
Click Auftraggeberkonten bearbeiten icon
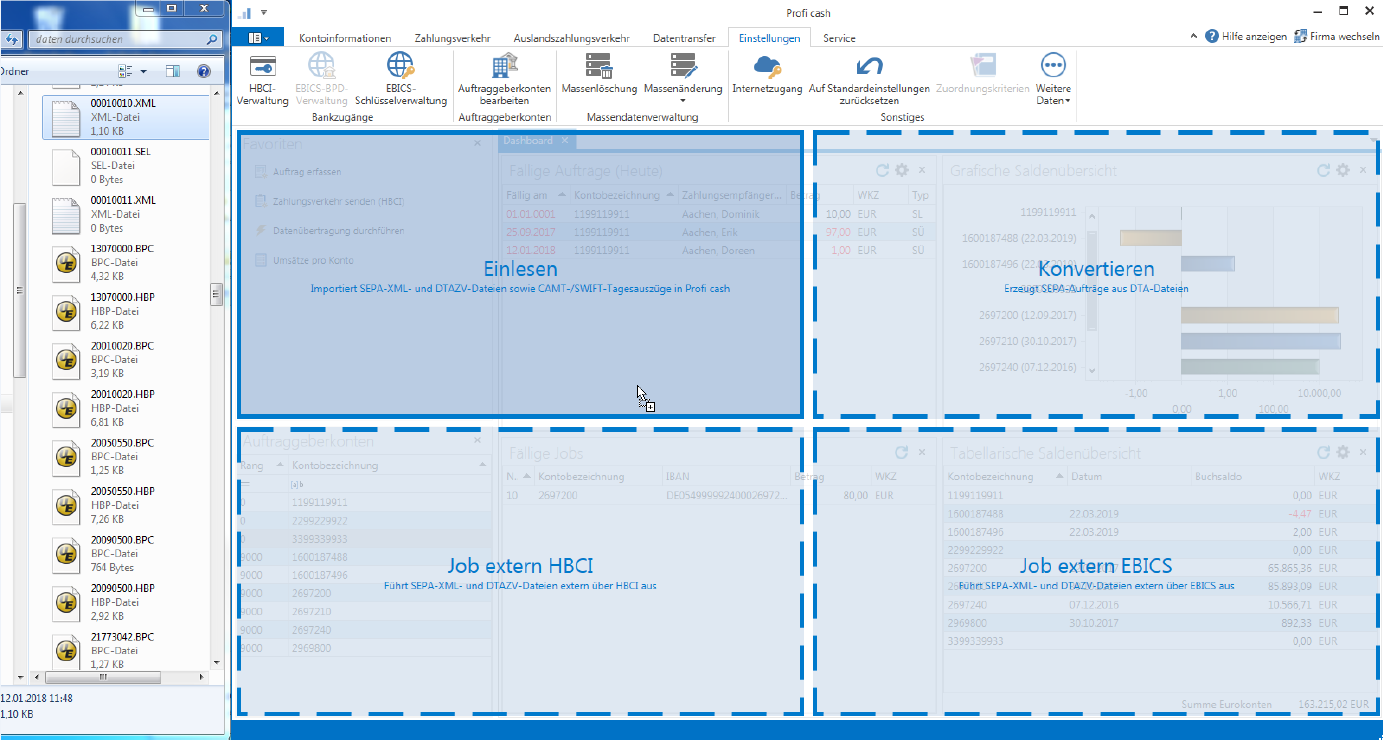504,79
